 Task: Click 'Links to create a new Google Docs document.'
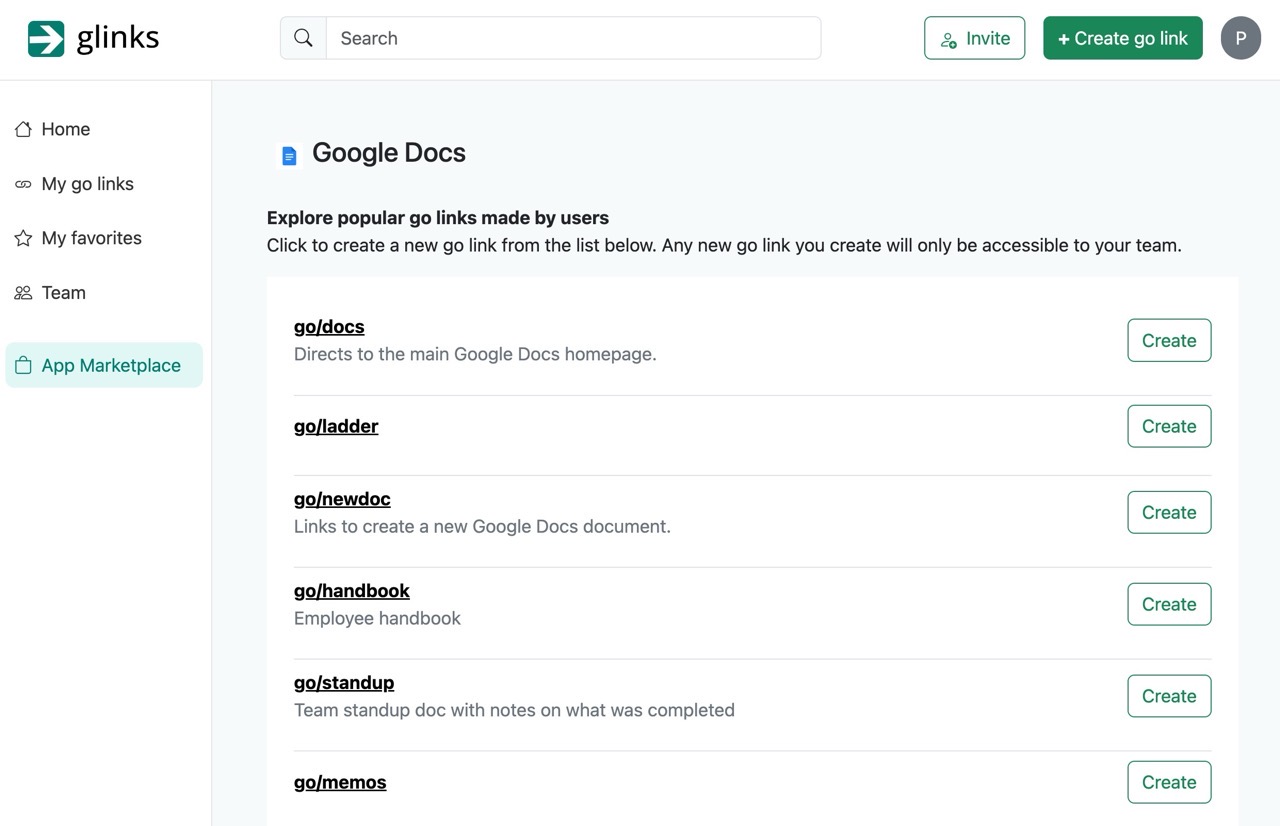[x=482, y=526]
